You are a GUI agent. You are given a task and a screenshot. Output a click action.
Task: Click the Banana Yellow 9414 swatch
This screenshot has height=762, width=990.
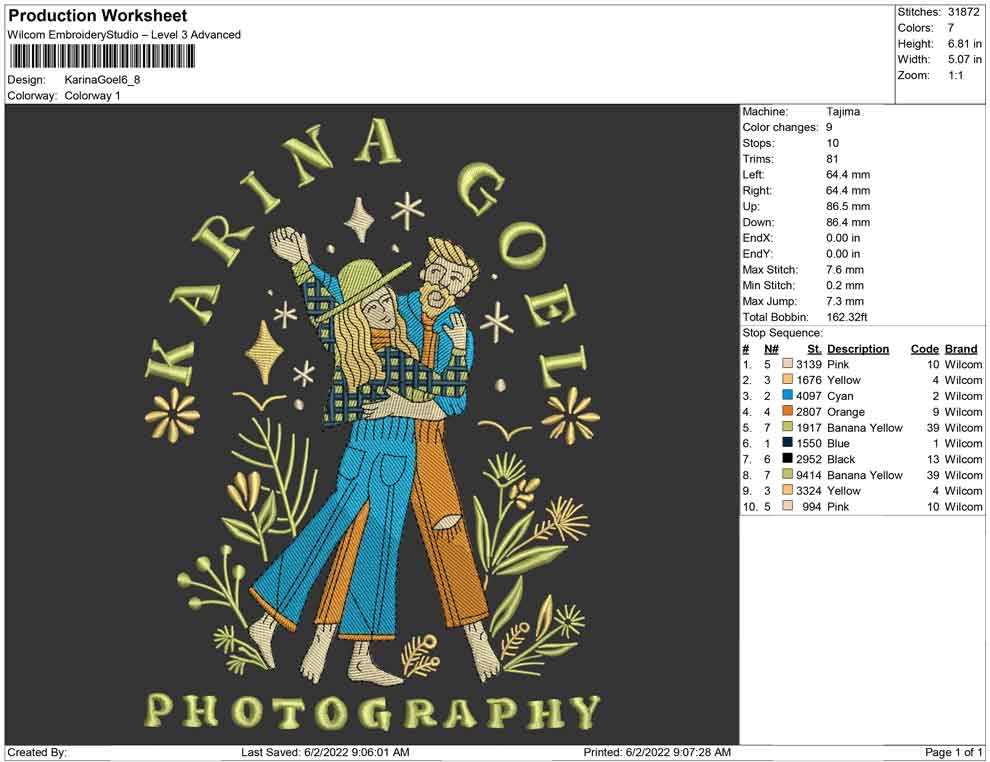pyautogui.click(x=788, y=475)
